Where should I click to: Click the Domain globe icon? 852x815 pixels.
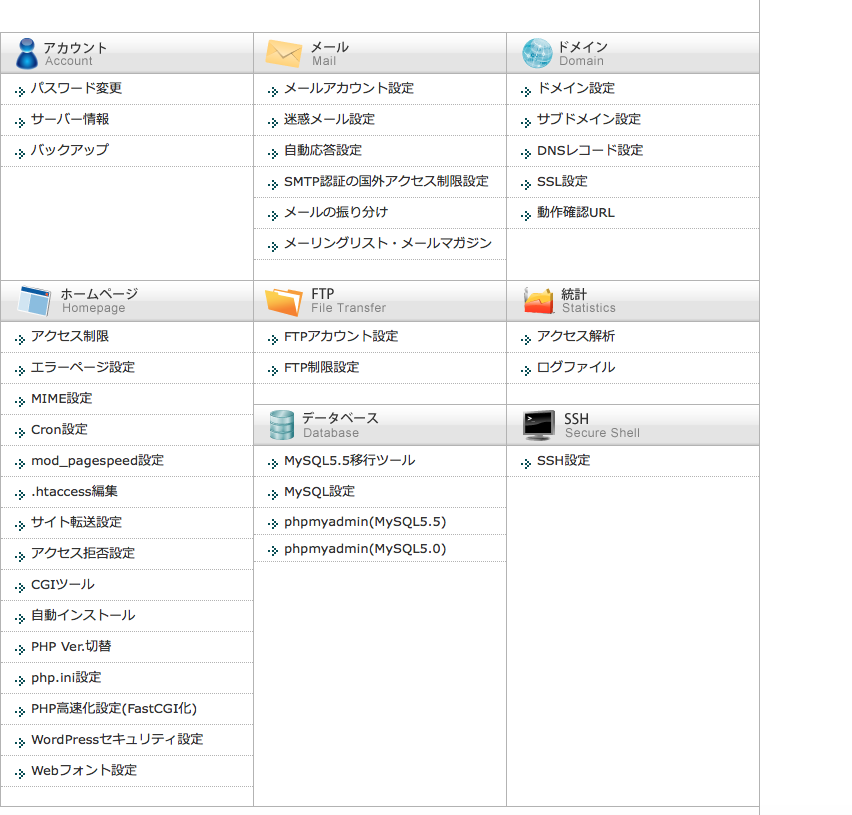point(537,53)
